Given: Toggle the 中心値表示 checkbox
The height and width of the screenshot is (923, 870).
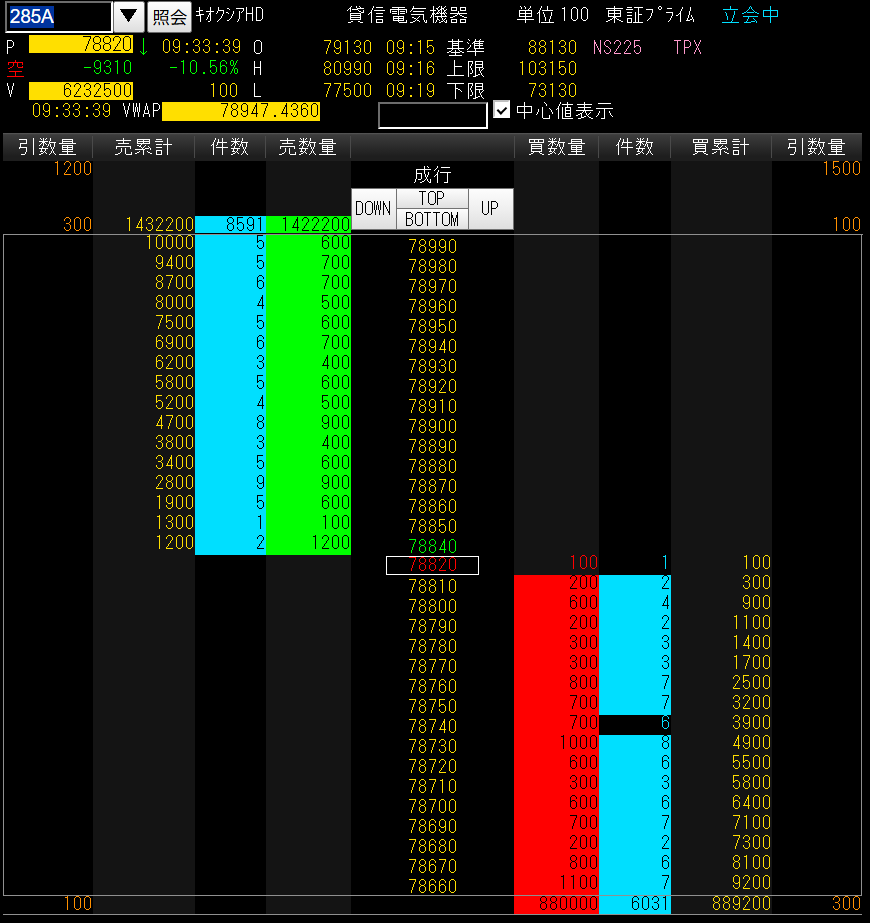Looking at the screenshot, I should point(502,109).
